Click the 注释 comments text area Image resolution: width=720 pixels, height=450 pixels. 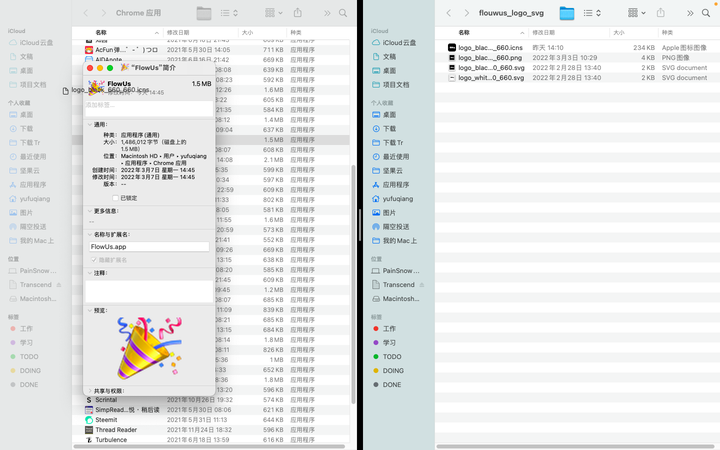[x=149, y=291]
